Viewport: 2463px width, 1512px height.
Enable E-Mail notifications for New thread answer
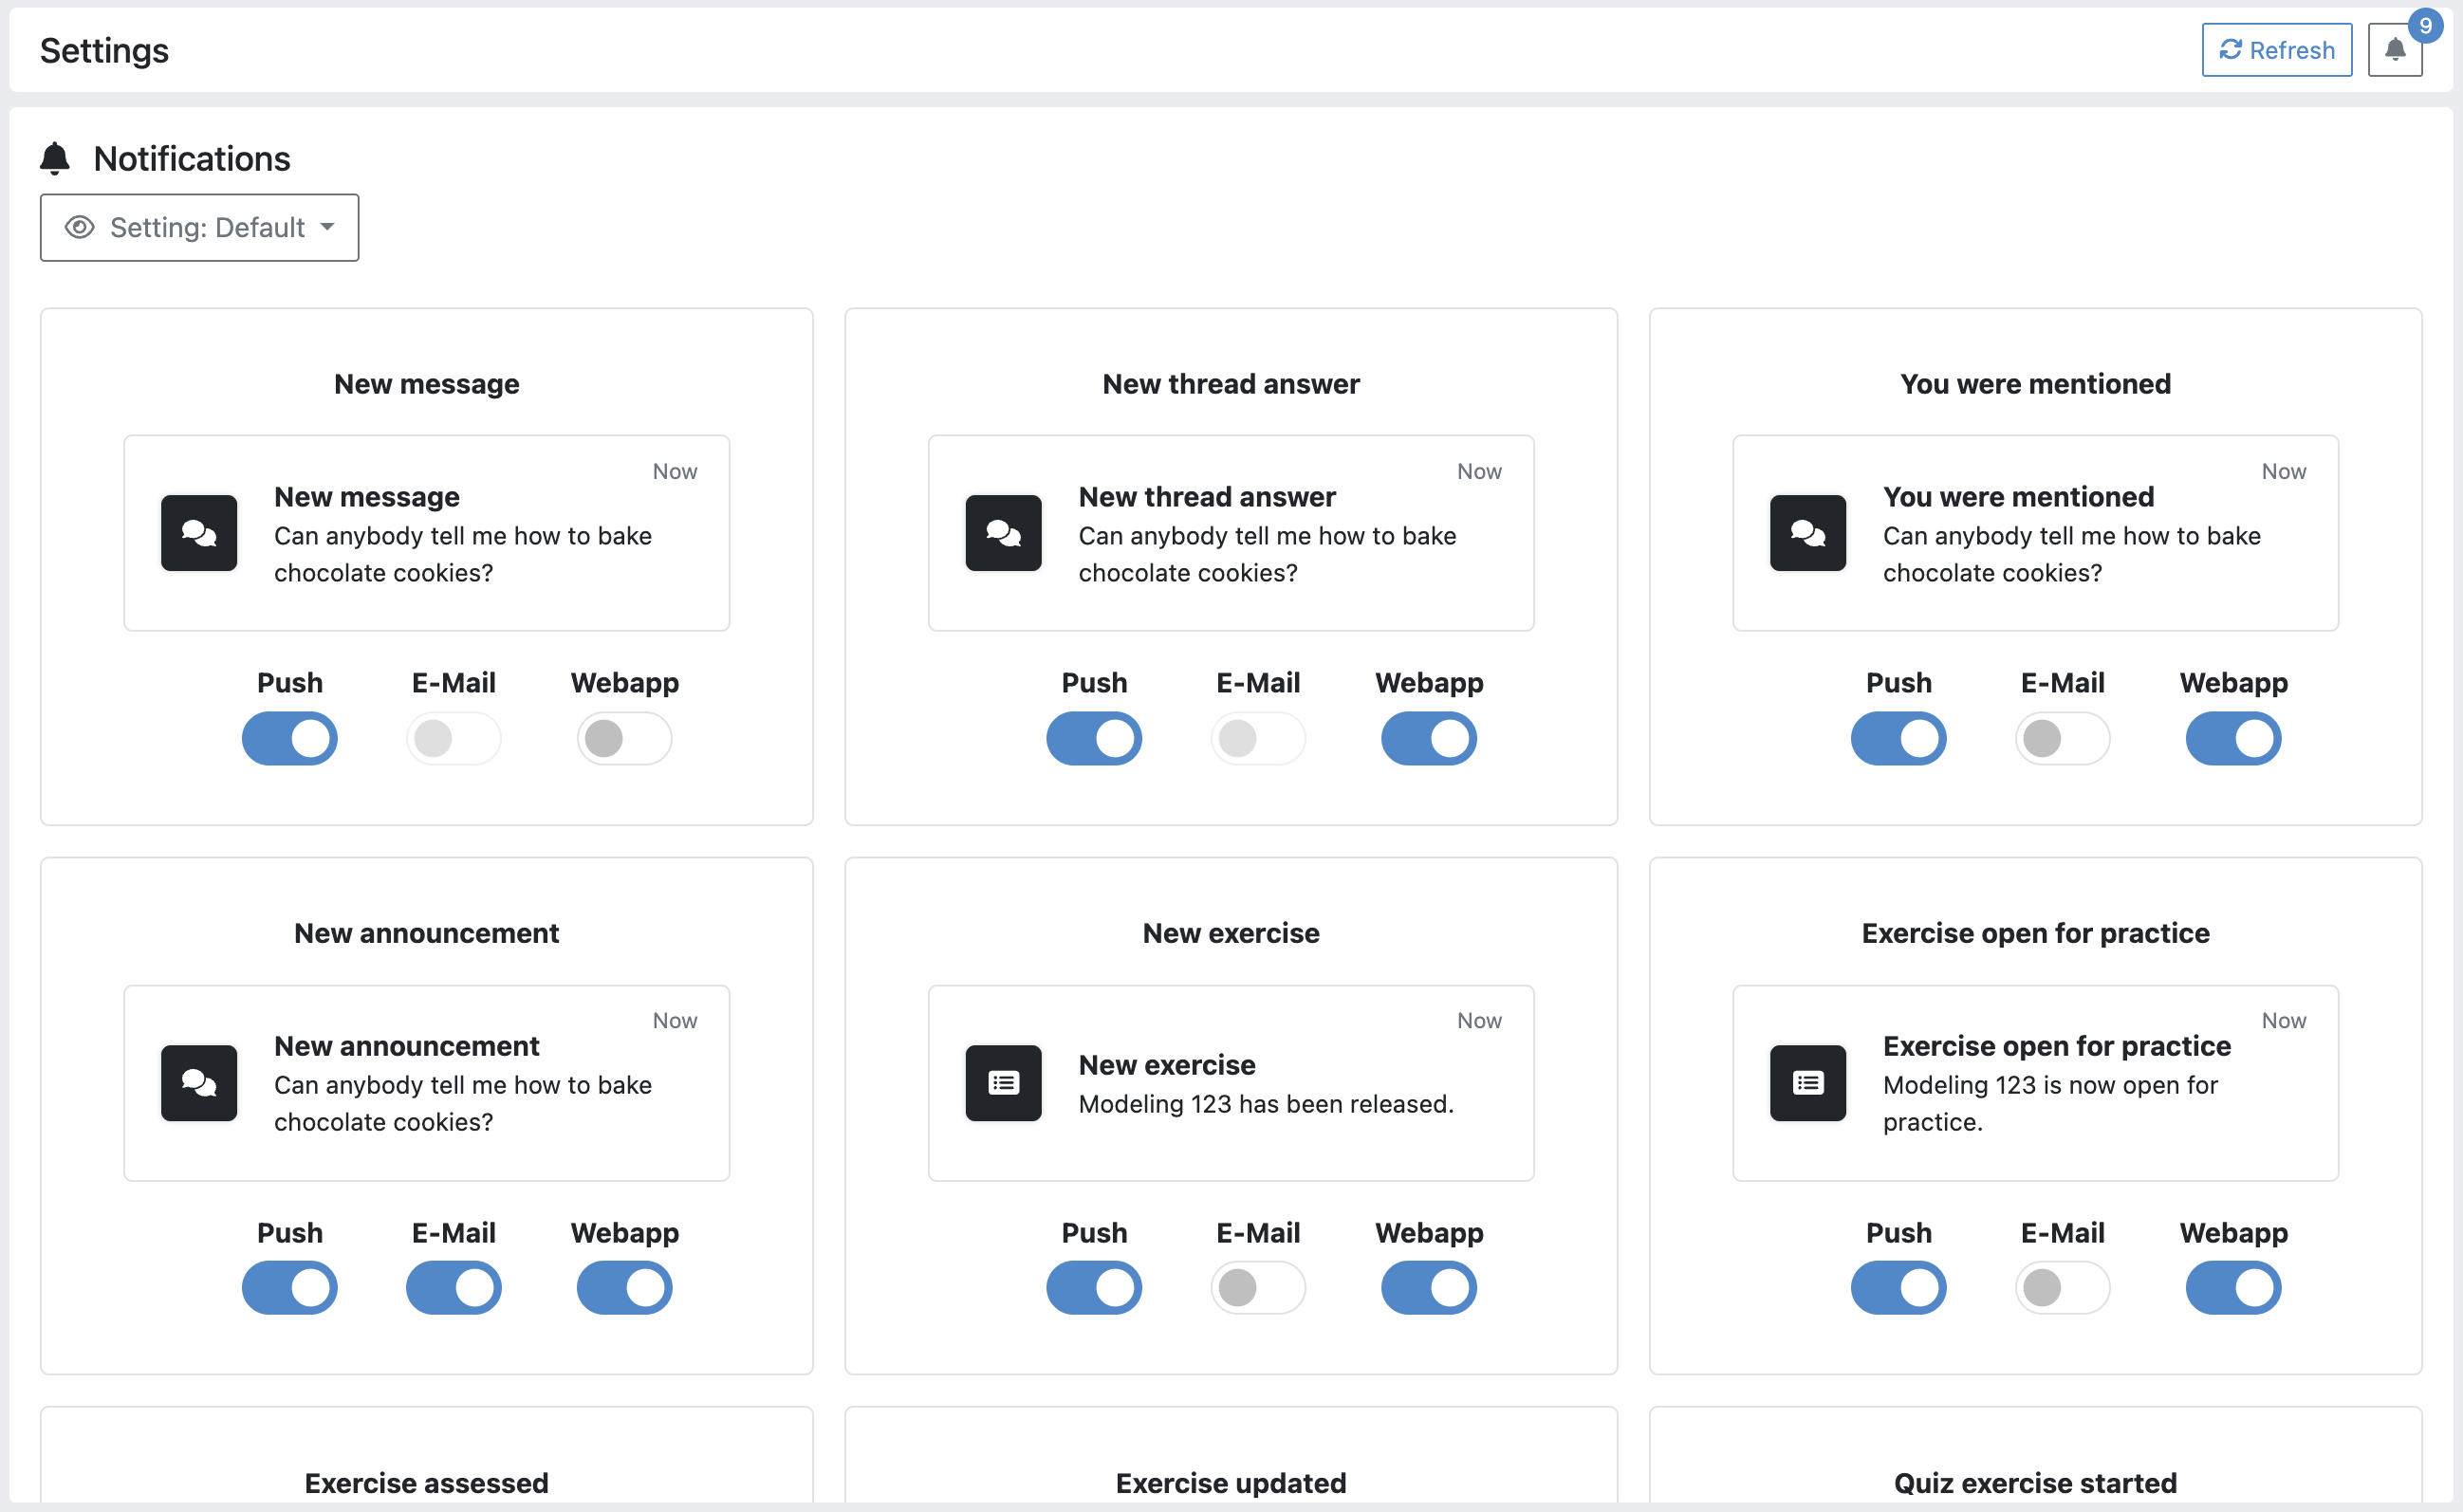point(1258,738)
